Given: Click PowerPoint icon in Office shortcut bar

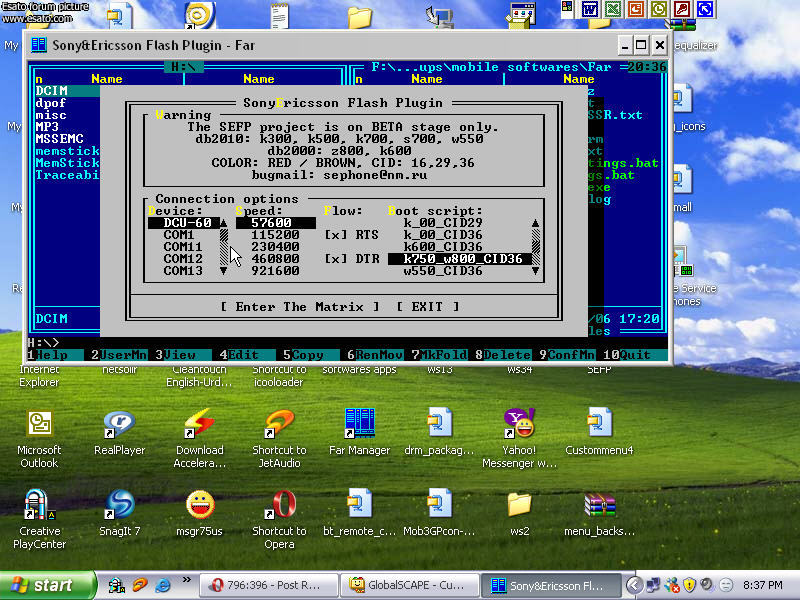Looking at the screenshot, I should [x=636, y=9].
